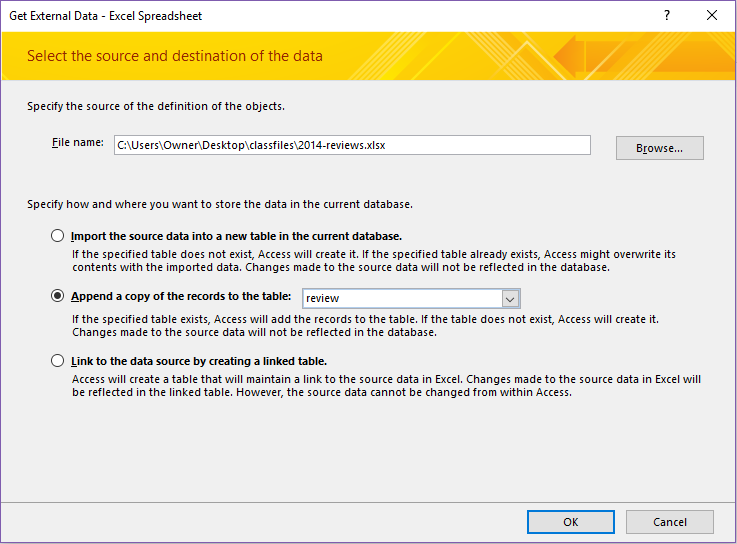Click the 'Import the source data' label text

click(x=236, y=236)
